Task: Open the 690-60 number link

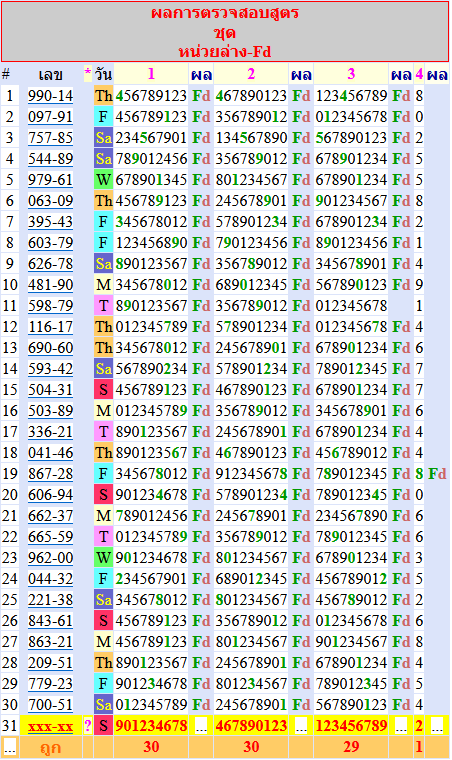Action: click(x=50, y=348)
